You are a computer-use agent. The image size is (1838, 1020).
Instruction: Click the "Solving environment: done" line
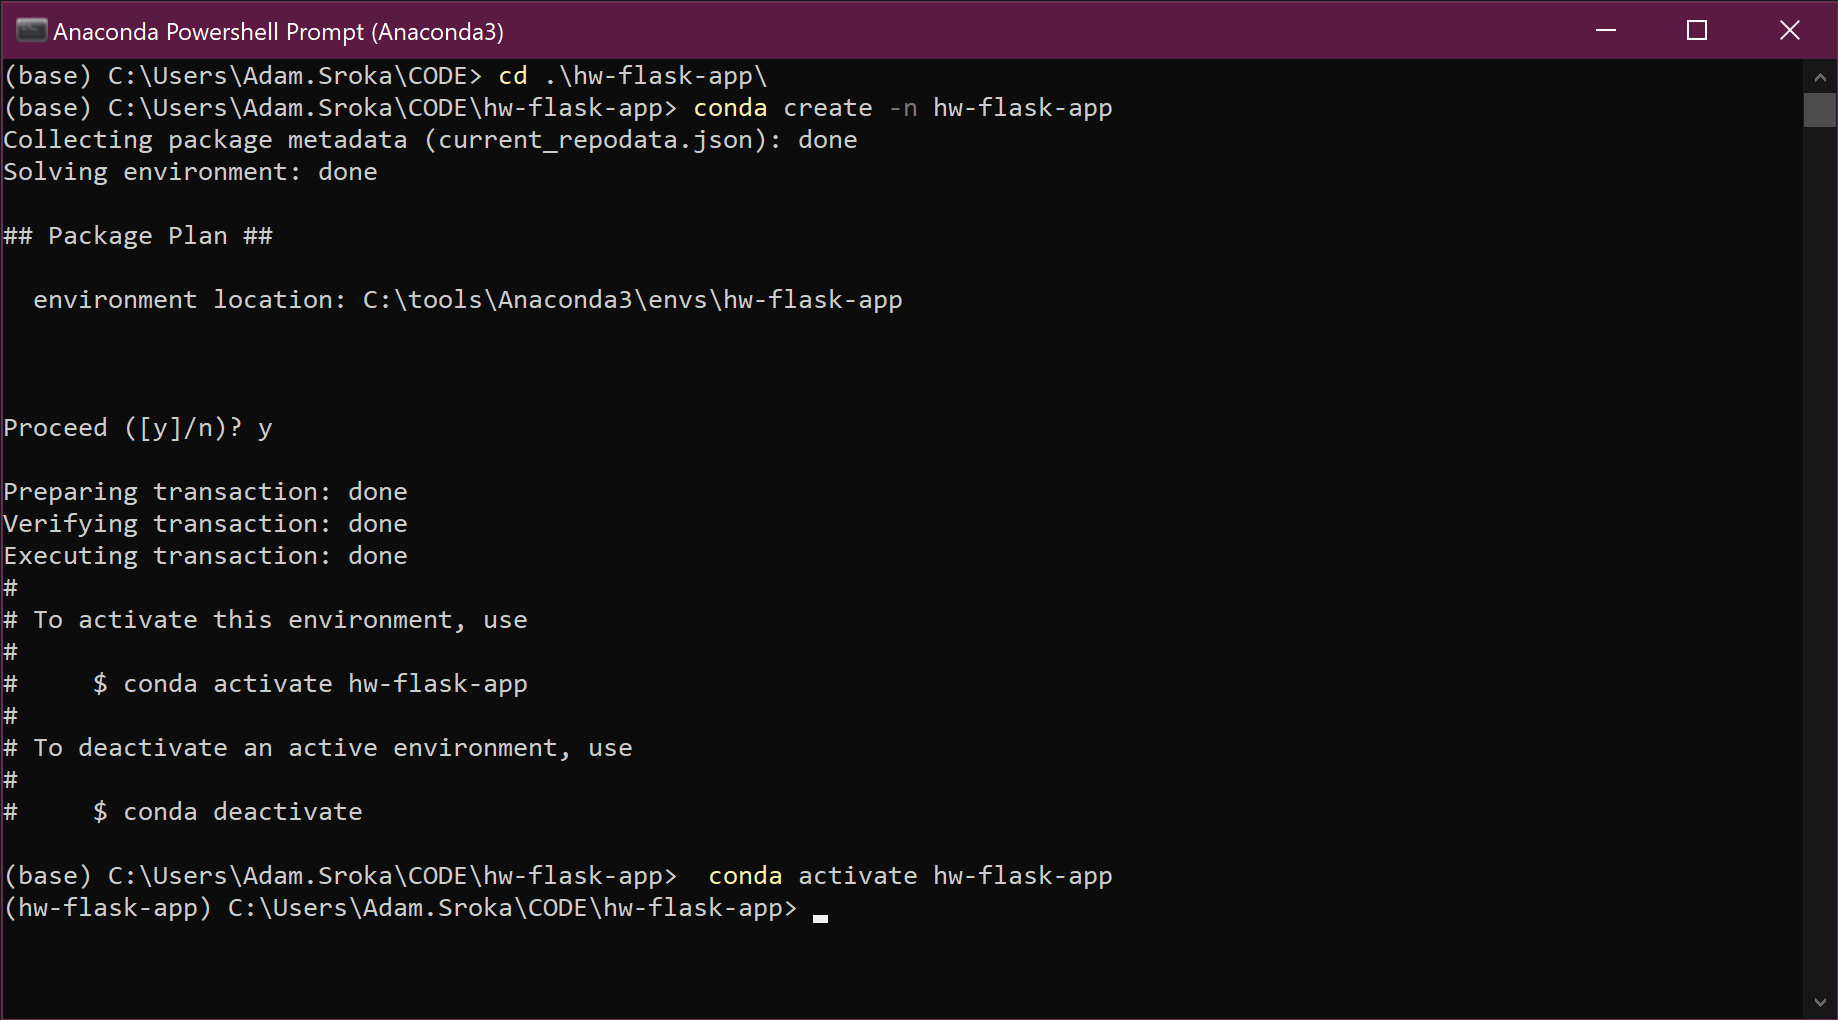[190, 172]
